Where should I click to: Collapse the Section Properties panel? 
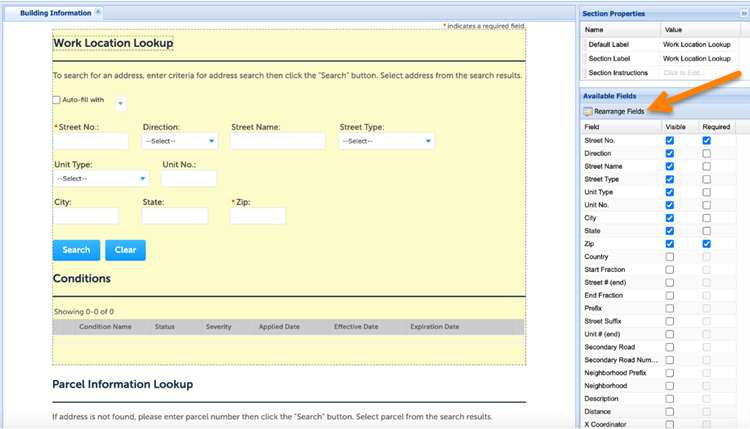point(743,13)
